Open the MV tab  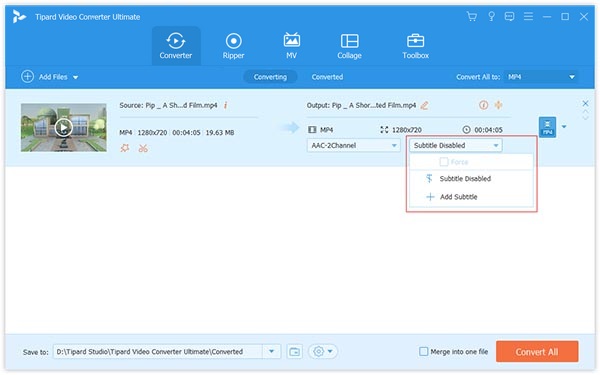click(292, 46)
